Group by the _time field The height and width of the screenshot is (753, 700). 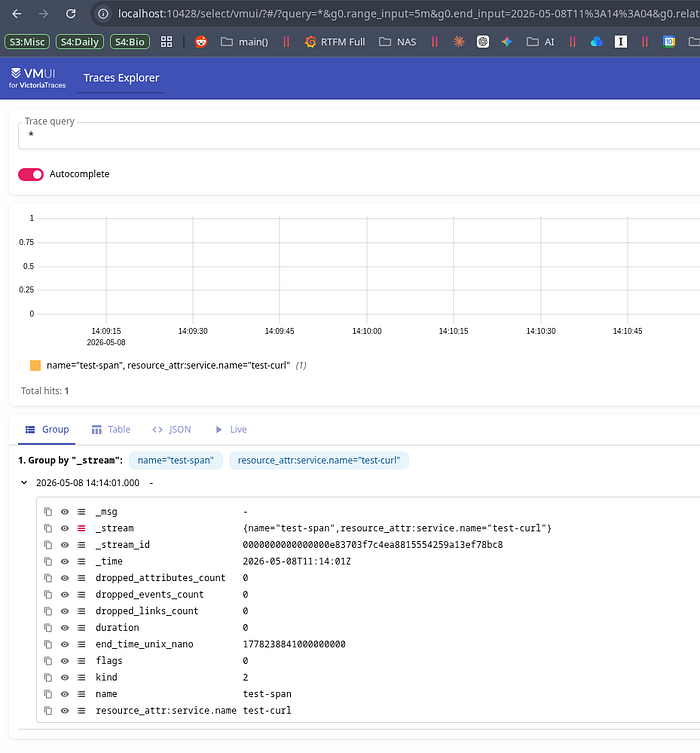(x=82, y=561)
